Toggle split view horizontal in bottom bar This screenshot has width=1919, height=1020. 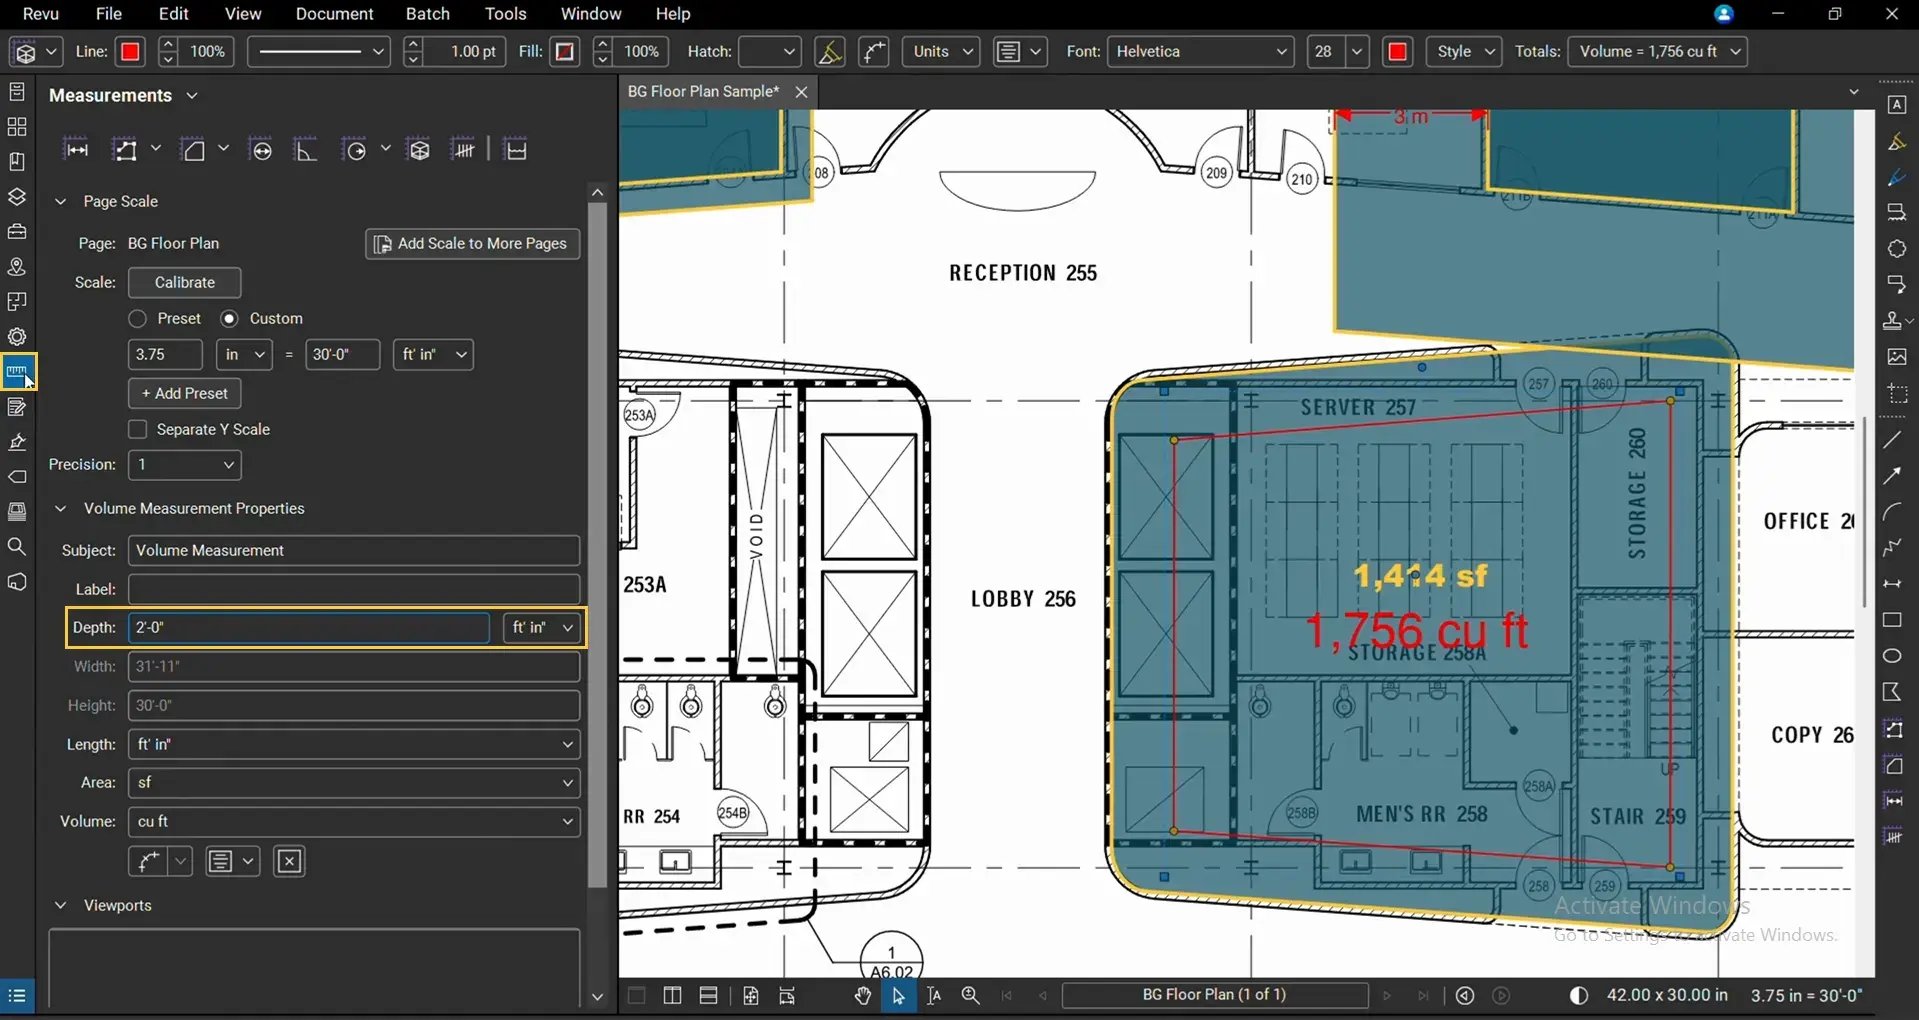(708, 996)
